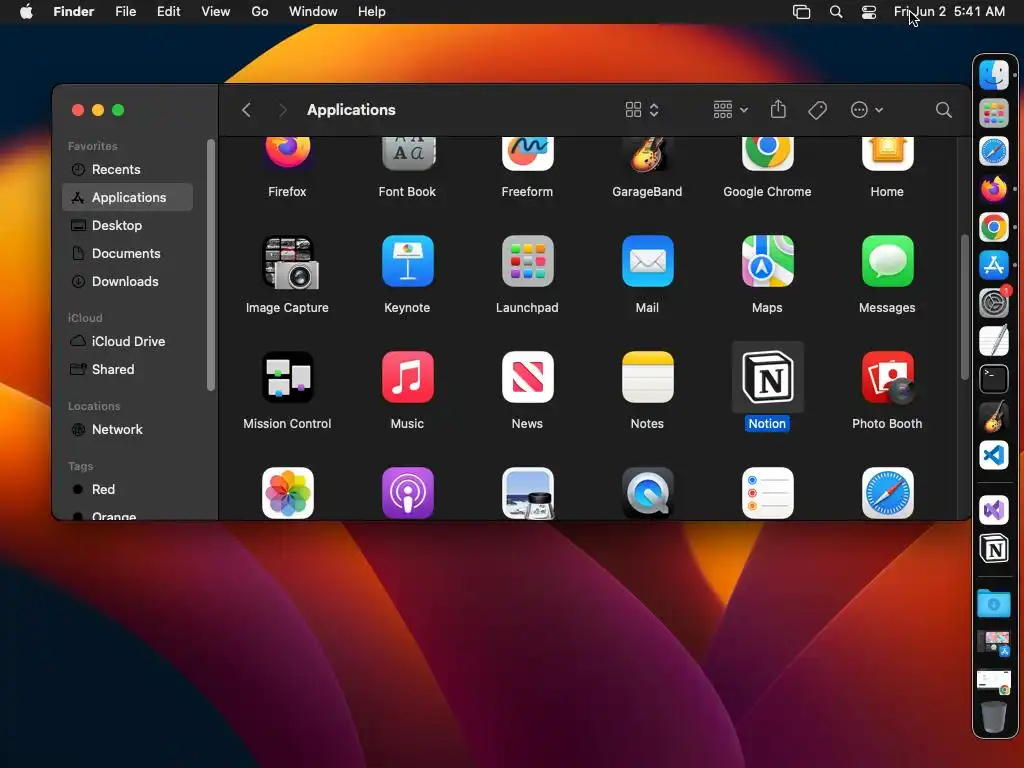Screen dimensions: 1024x768
Task: Open Spotlight search in menu bar
Action: click(x=836, y=12)
